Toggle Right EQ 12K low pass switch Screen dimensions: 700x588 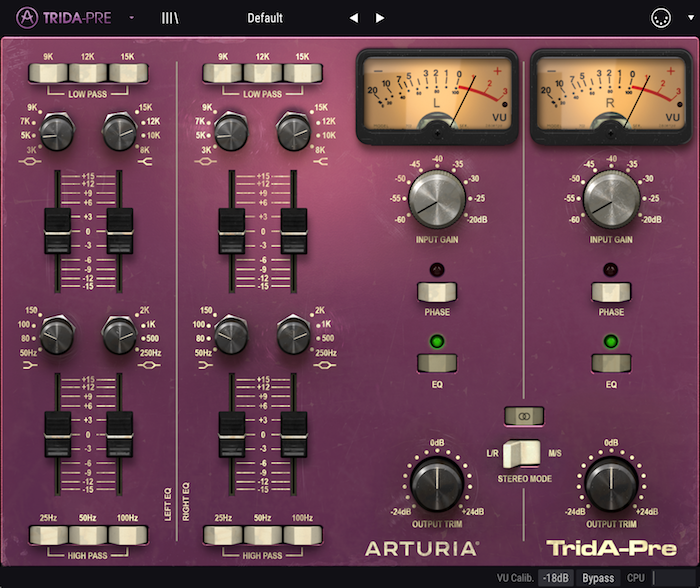point(262,73)
